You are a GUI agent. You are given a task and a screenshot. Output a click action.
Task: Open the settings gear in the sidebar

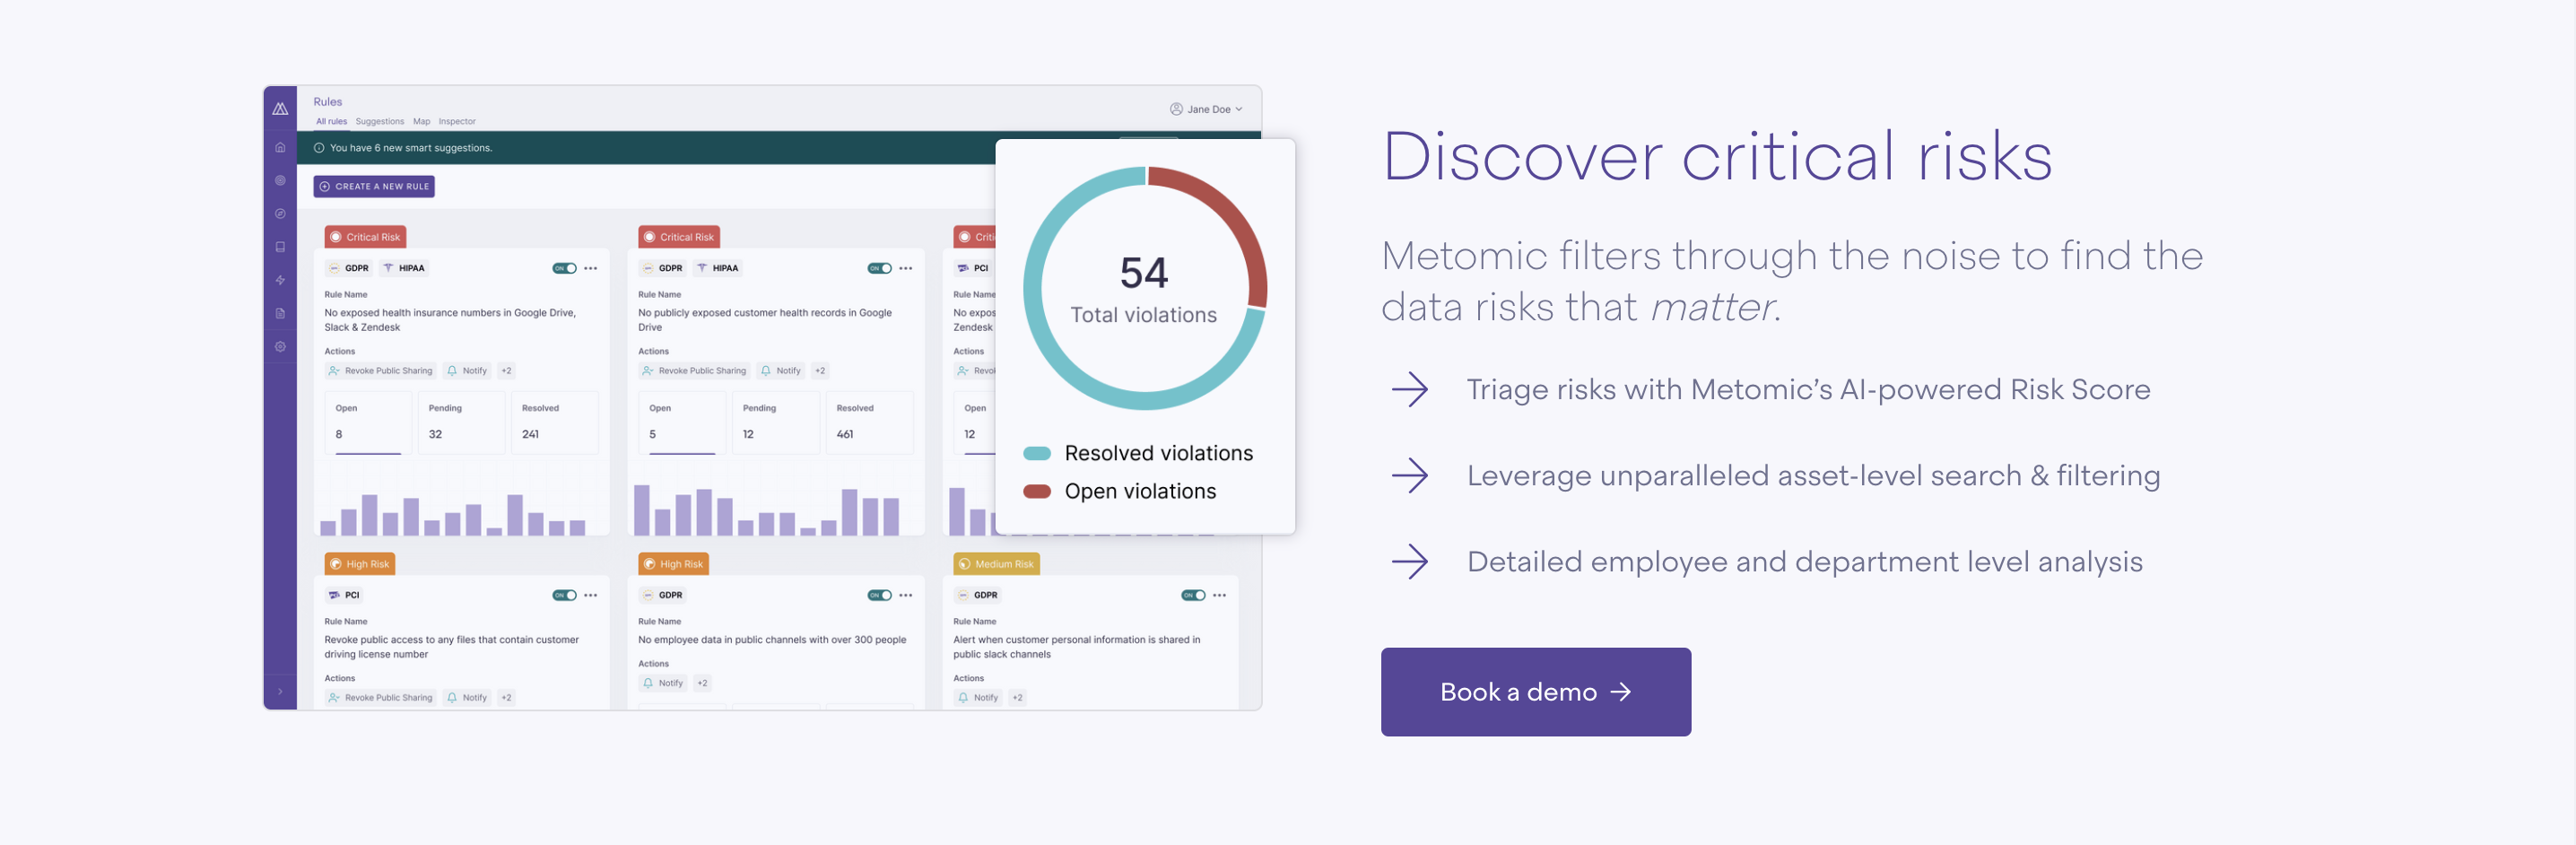pyautogui.click(x=280, y=346)
